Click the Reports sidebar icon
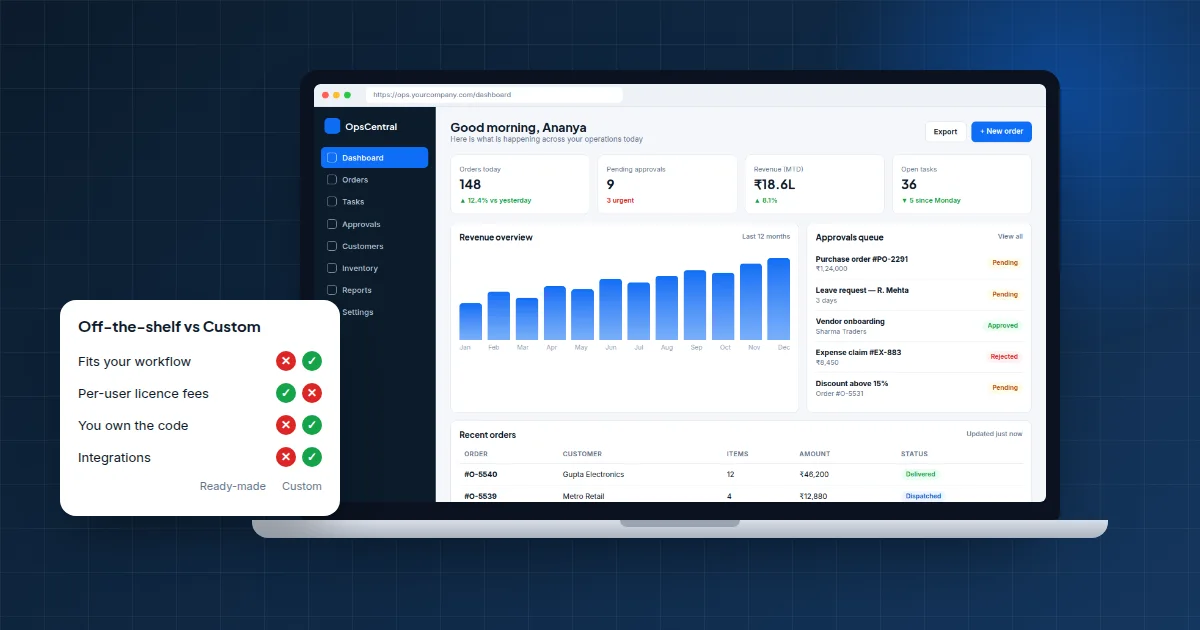This screenshot has height=630, width=1200. click(332, 290)
